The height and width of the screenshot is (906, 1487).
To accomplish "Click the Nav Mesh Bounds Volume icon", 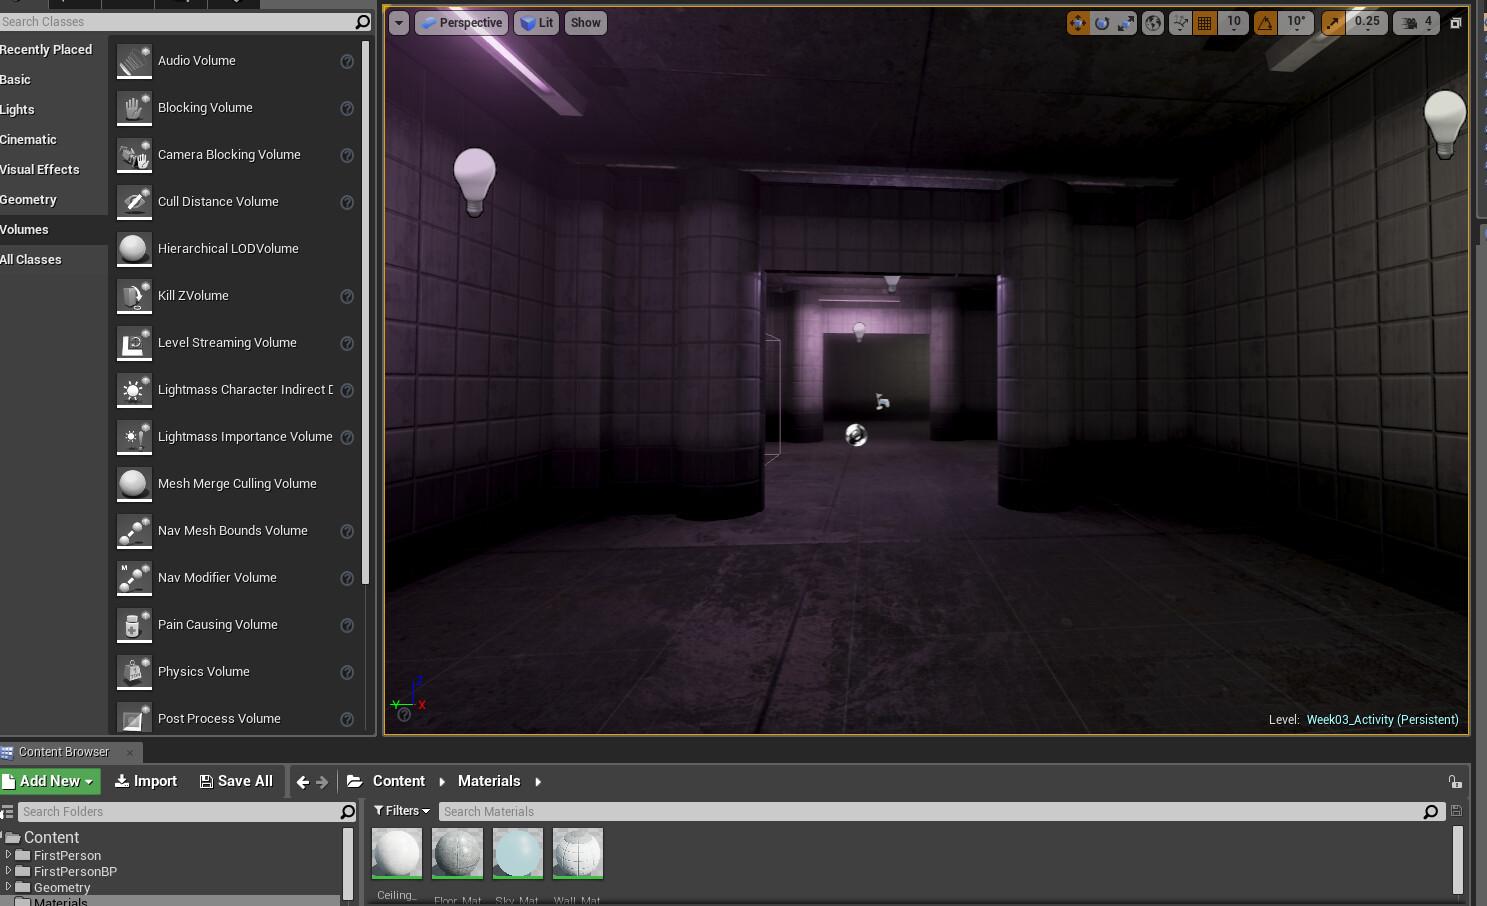I will point(134,531).
